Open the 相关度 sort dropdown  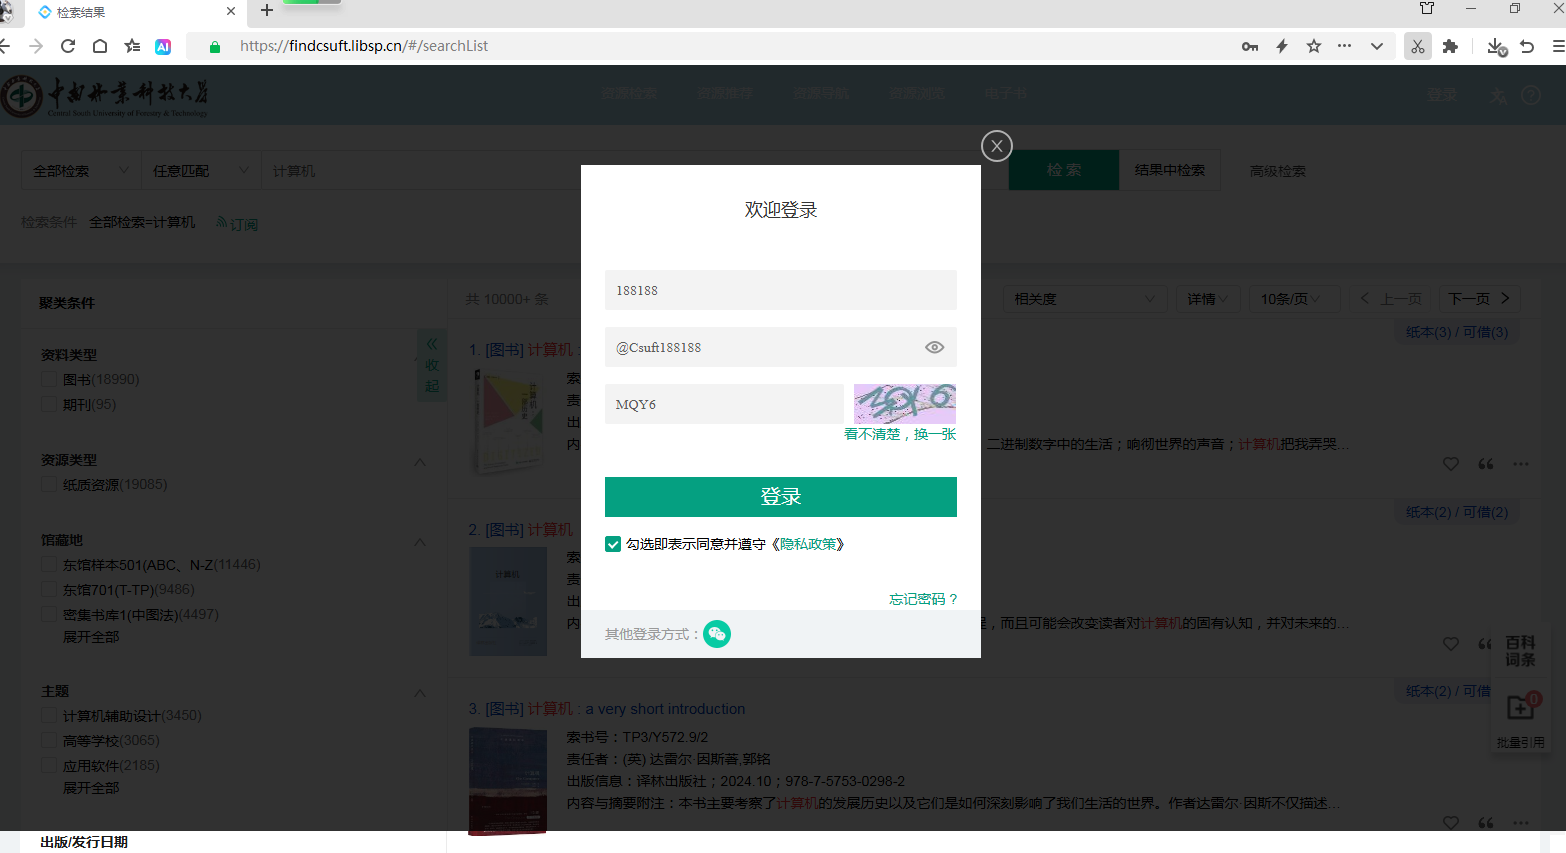click(1084, 298)
